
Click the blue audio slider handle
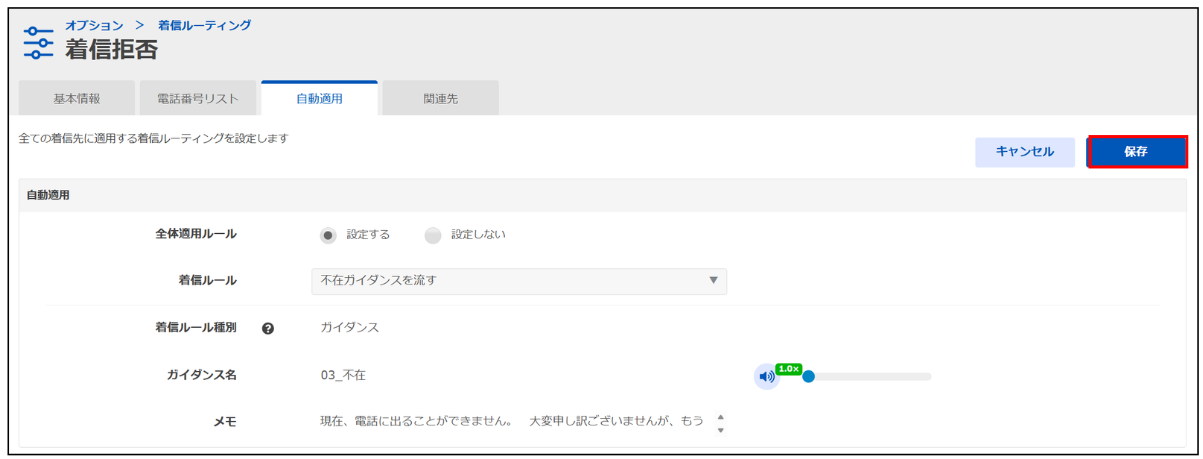tap(808, 377)
